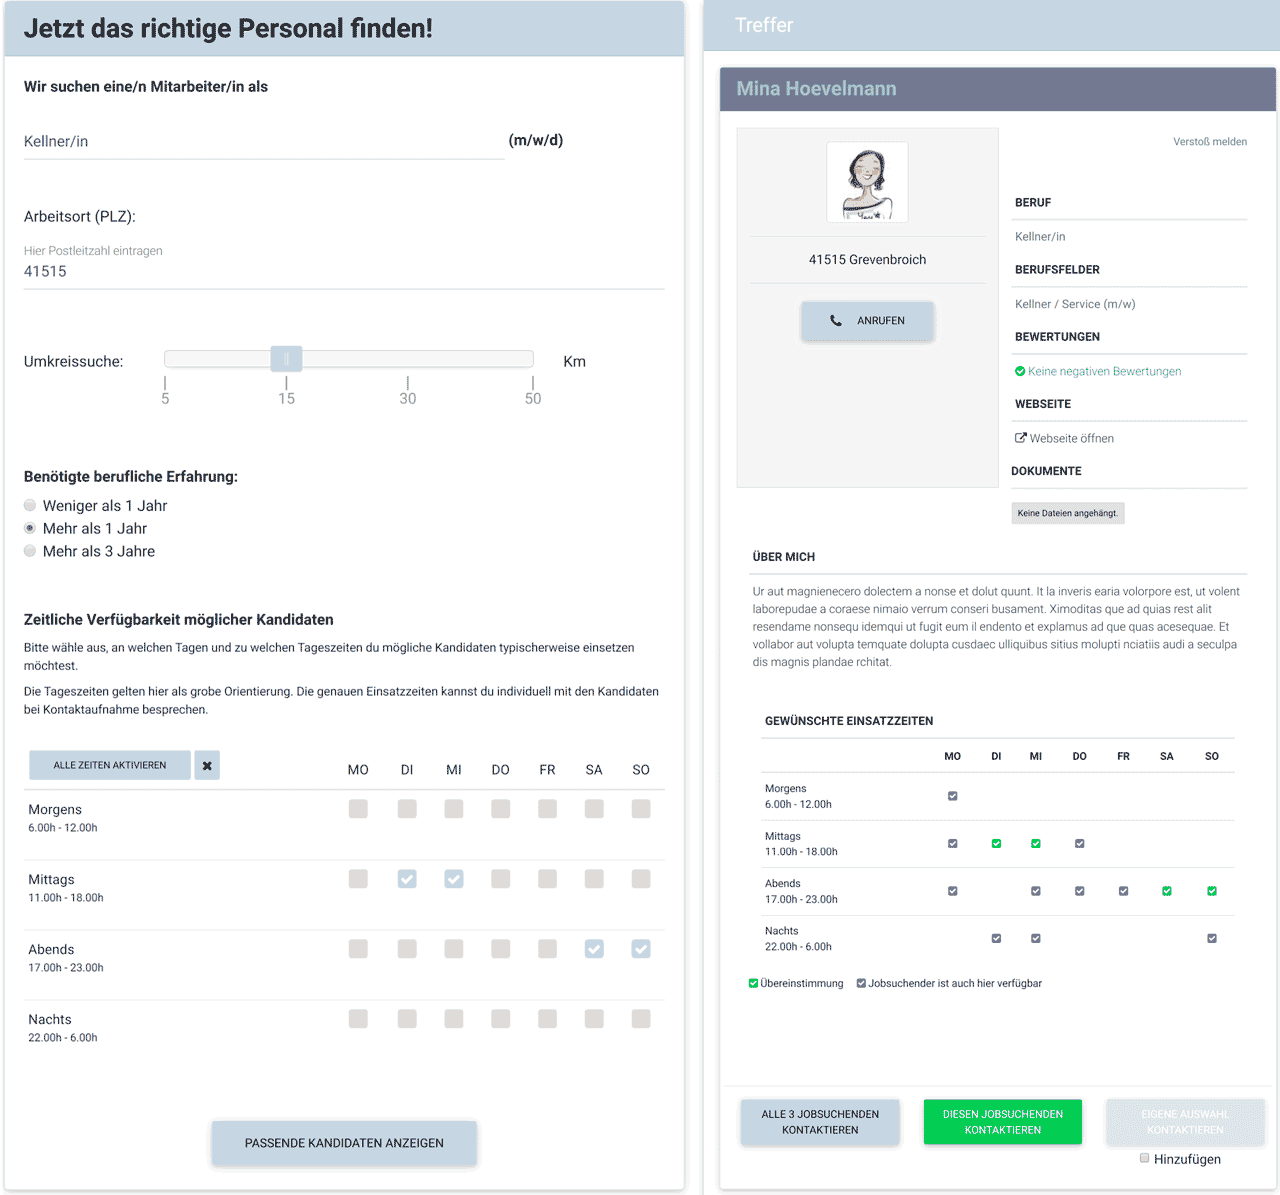The width and height of the screenshot is (1280, 1195).
Task: Click candidate's Nachts 22.00h - 6.00h row label
Action: tap(798, 938)
